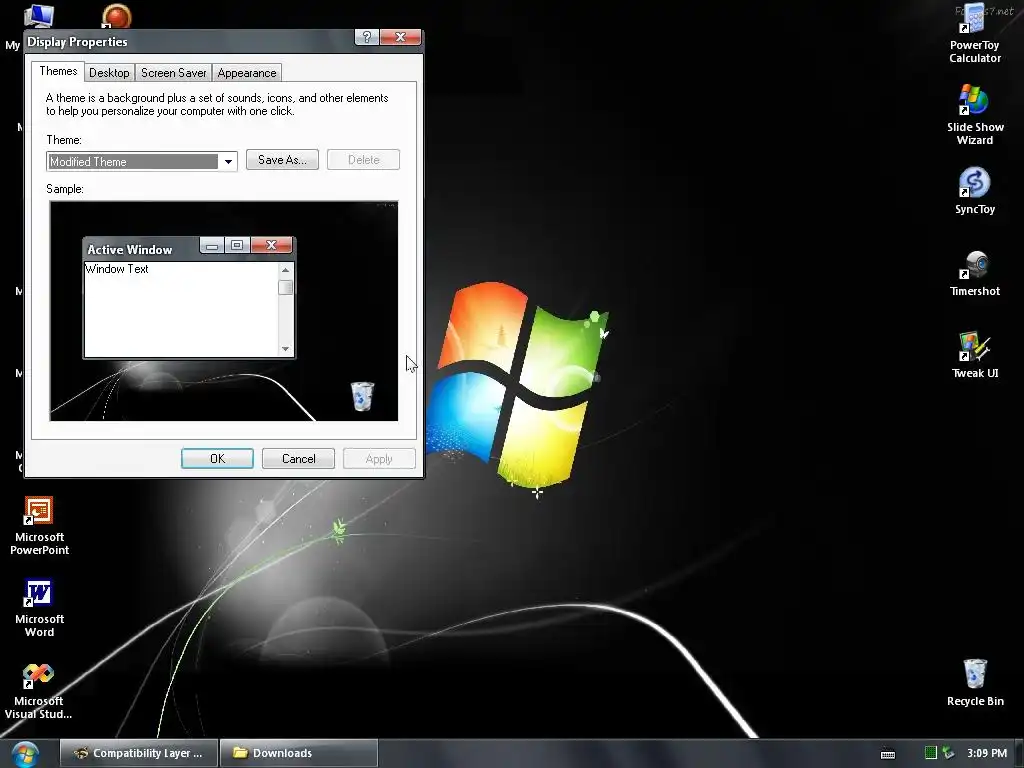Click the 3:09 PM taskbar clock
The image size is (1024, 768).
point(987,753)
